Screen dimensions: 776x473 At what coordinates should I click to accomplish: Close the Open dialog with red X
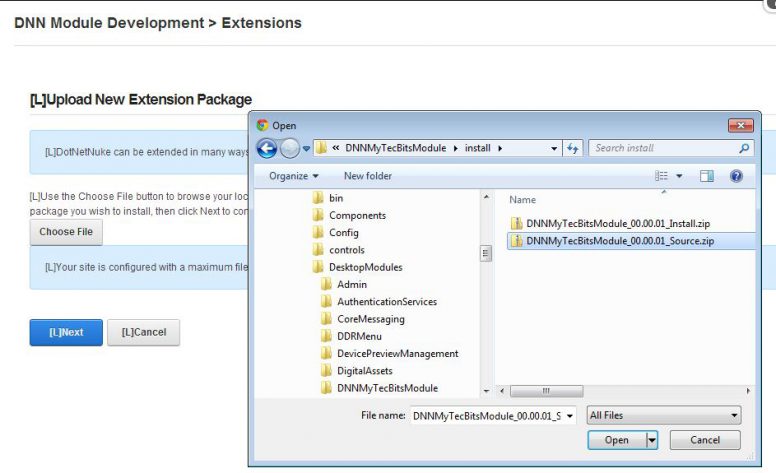coord(740,125)
